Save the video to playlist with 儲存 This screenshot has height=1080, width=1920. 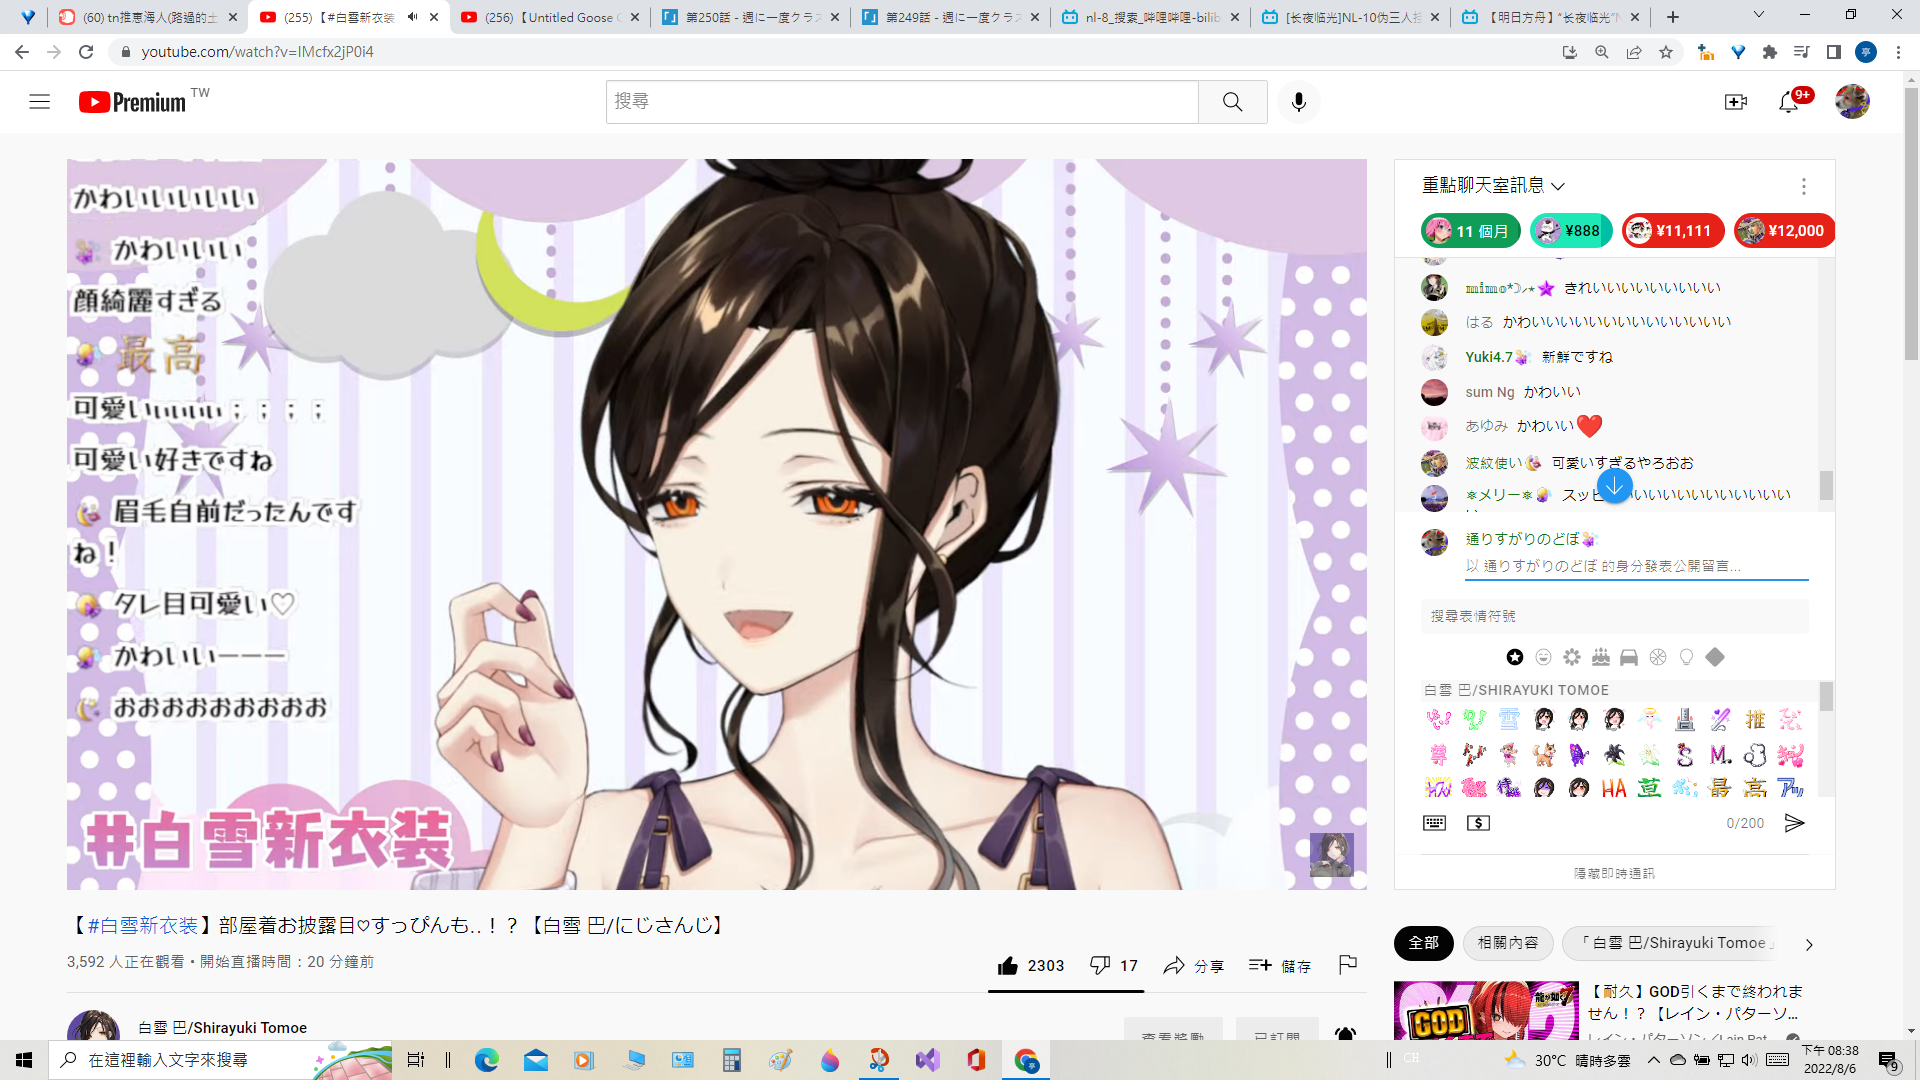coord(1279,966)
